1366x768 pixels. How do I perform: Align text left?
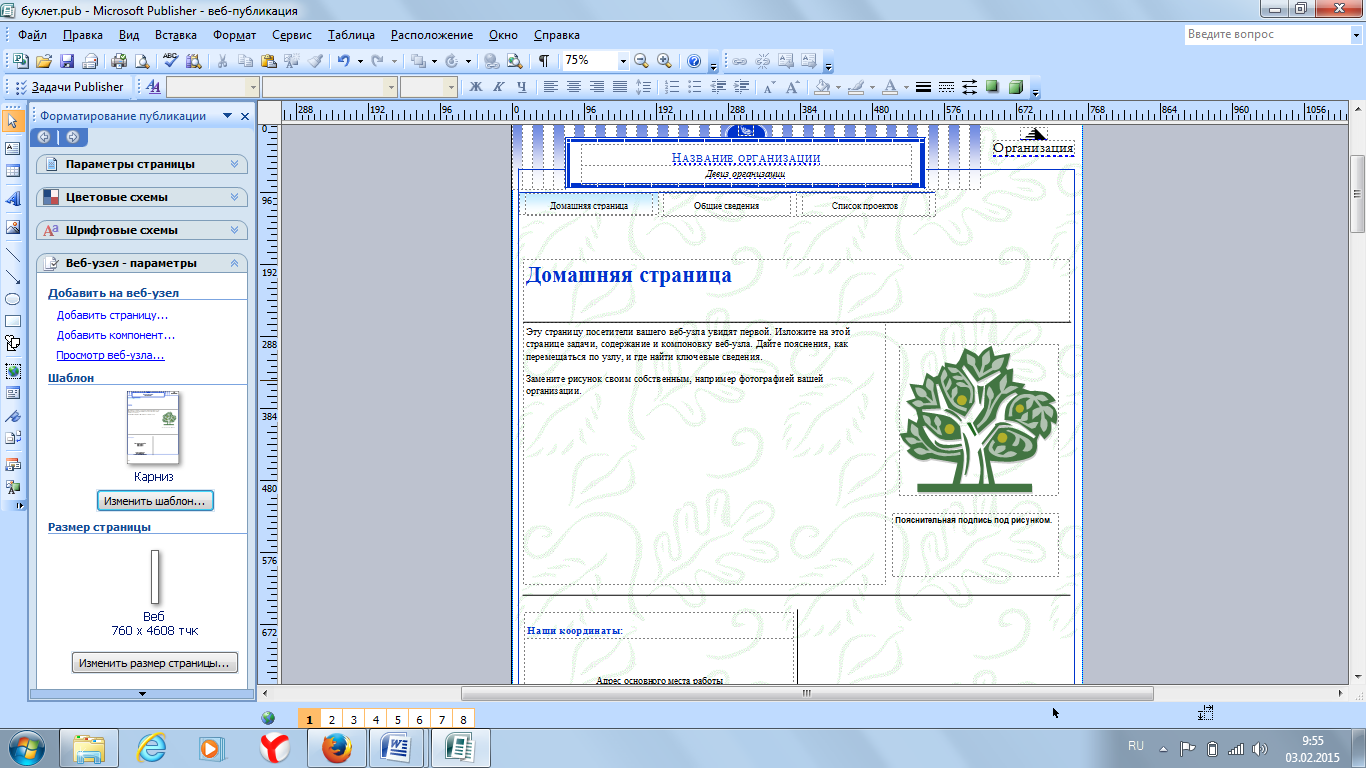coord(551,87)
